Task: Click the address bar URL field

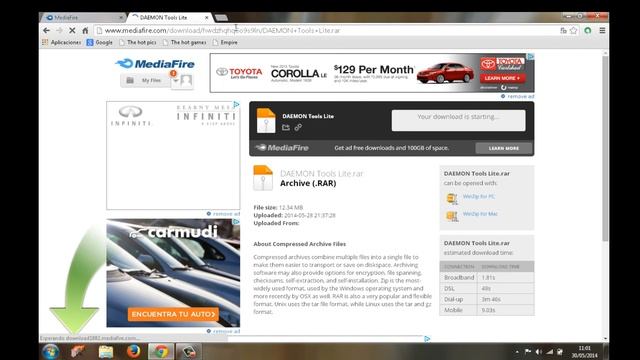Action: coord(327,31)
